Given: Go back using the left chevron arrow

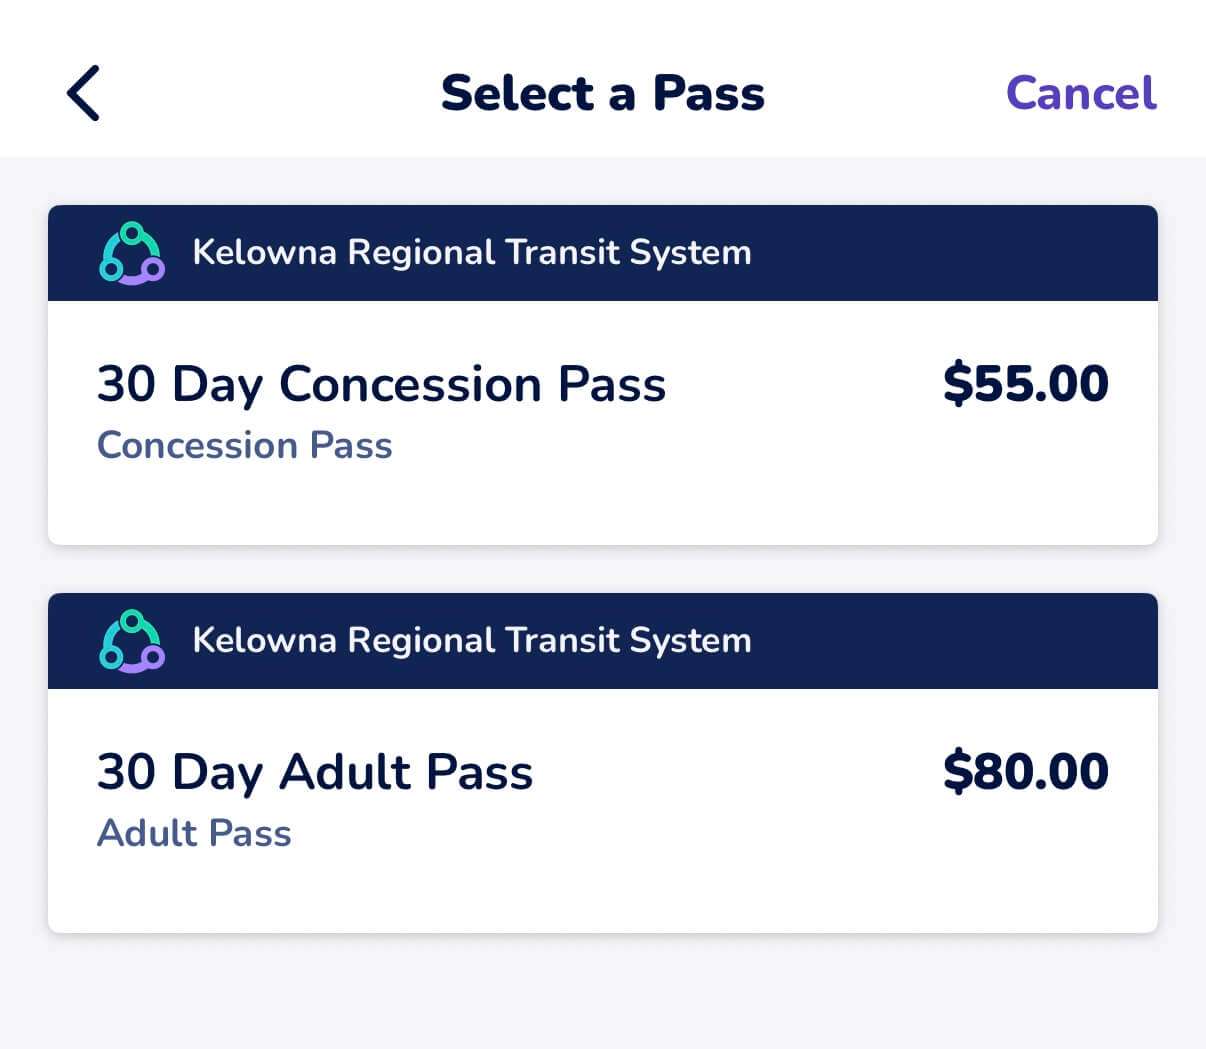Looking at the screenshot, I should click(x=83, y=93).
